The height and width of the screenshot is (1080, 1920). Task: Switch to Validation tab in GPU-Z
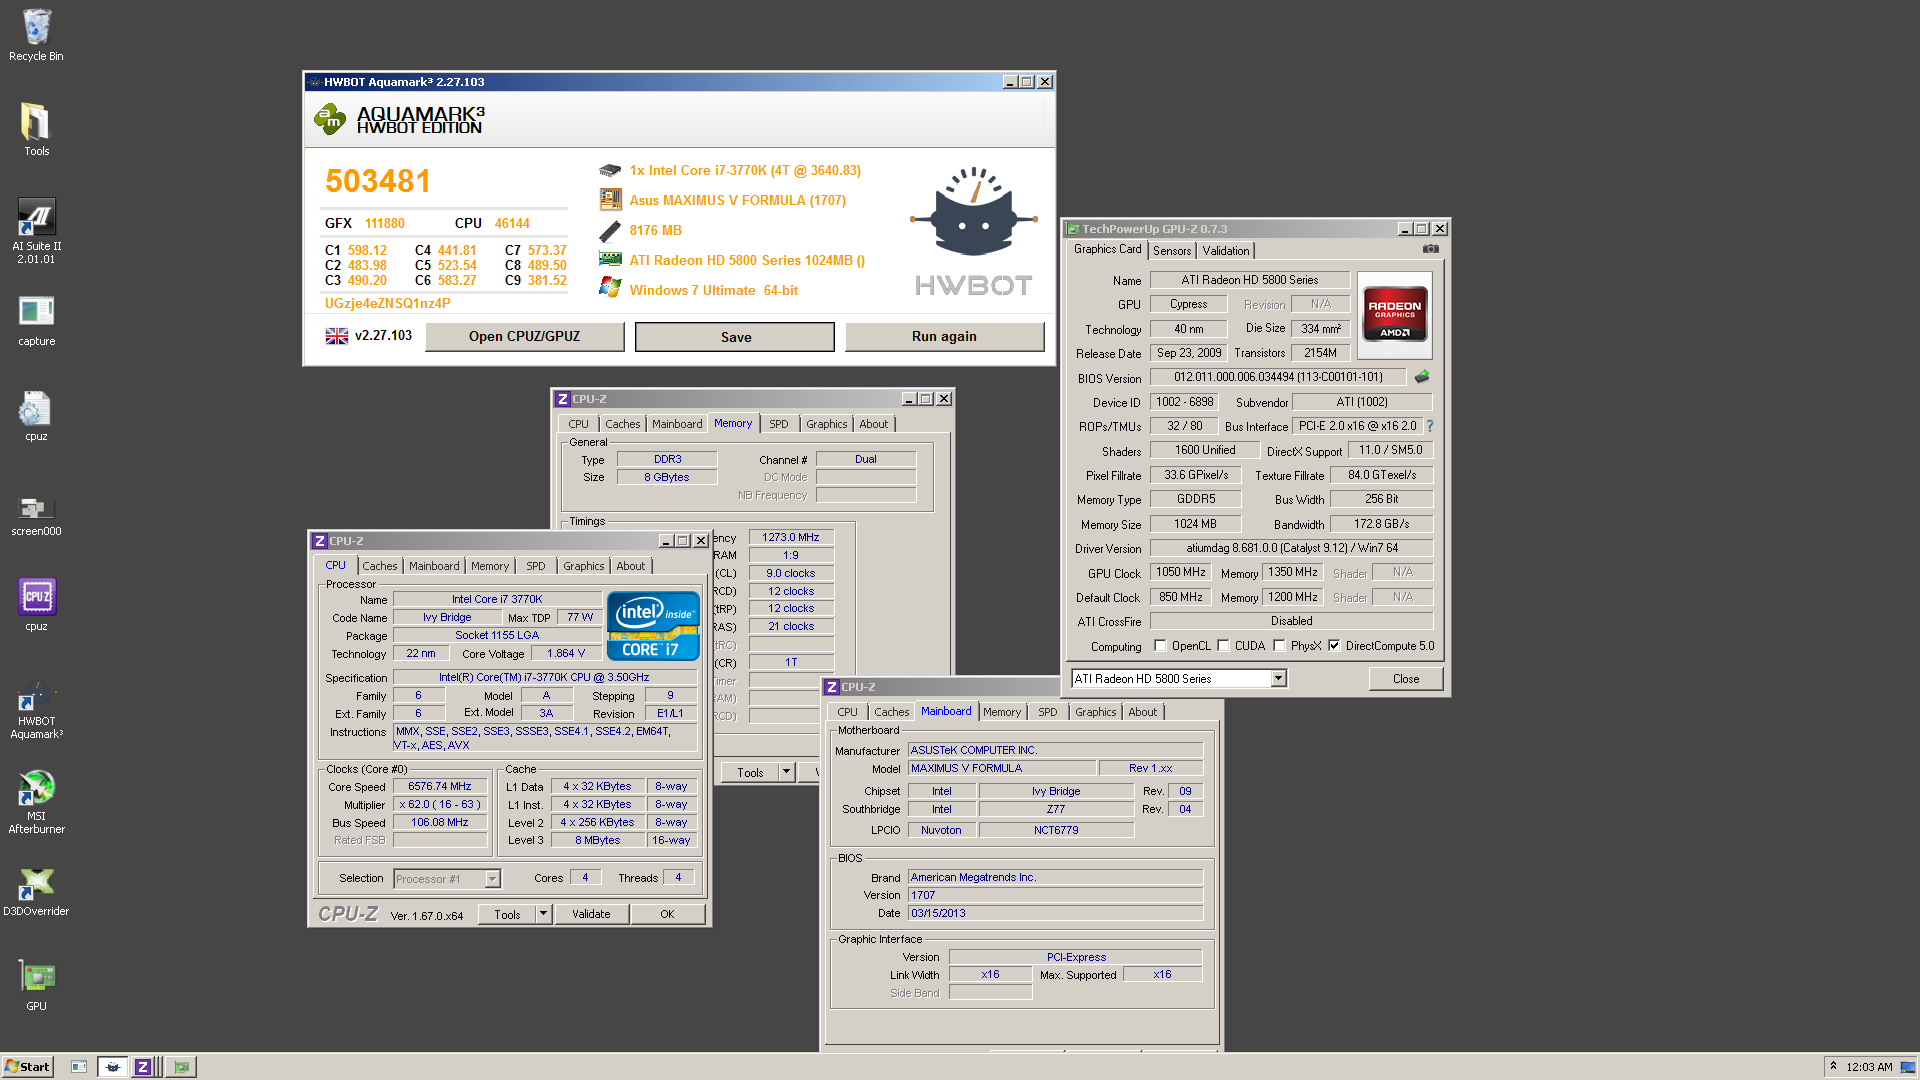[x=1225, y=251]
